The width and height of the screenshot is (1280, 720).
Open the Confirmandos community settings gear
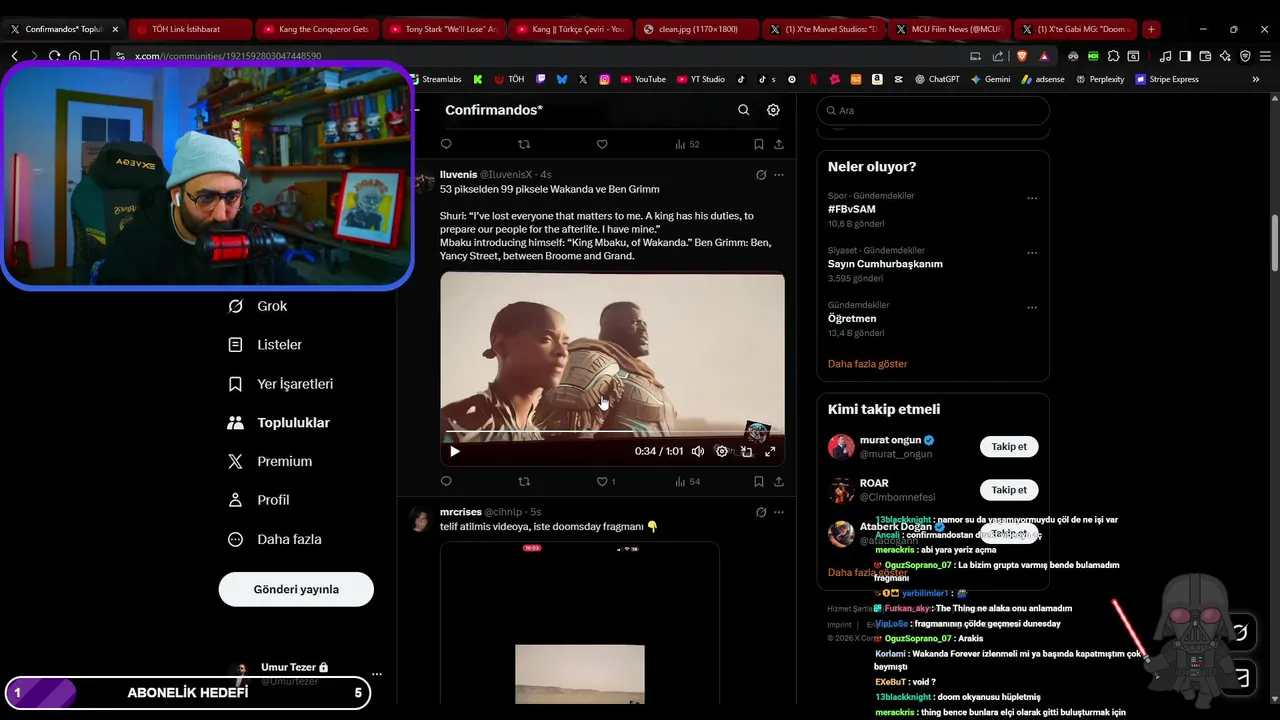[773, 110]
